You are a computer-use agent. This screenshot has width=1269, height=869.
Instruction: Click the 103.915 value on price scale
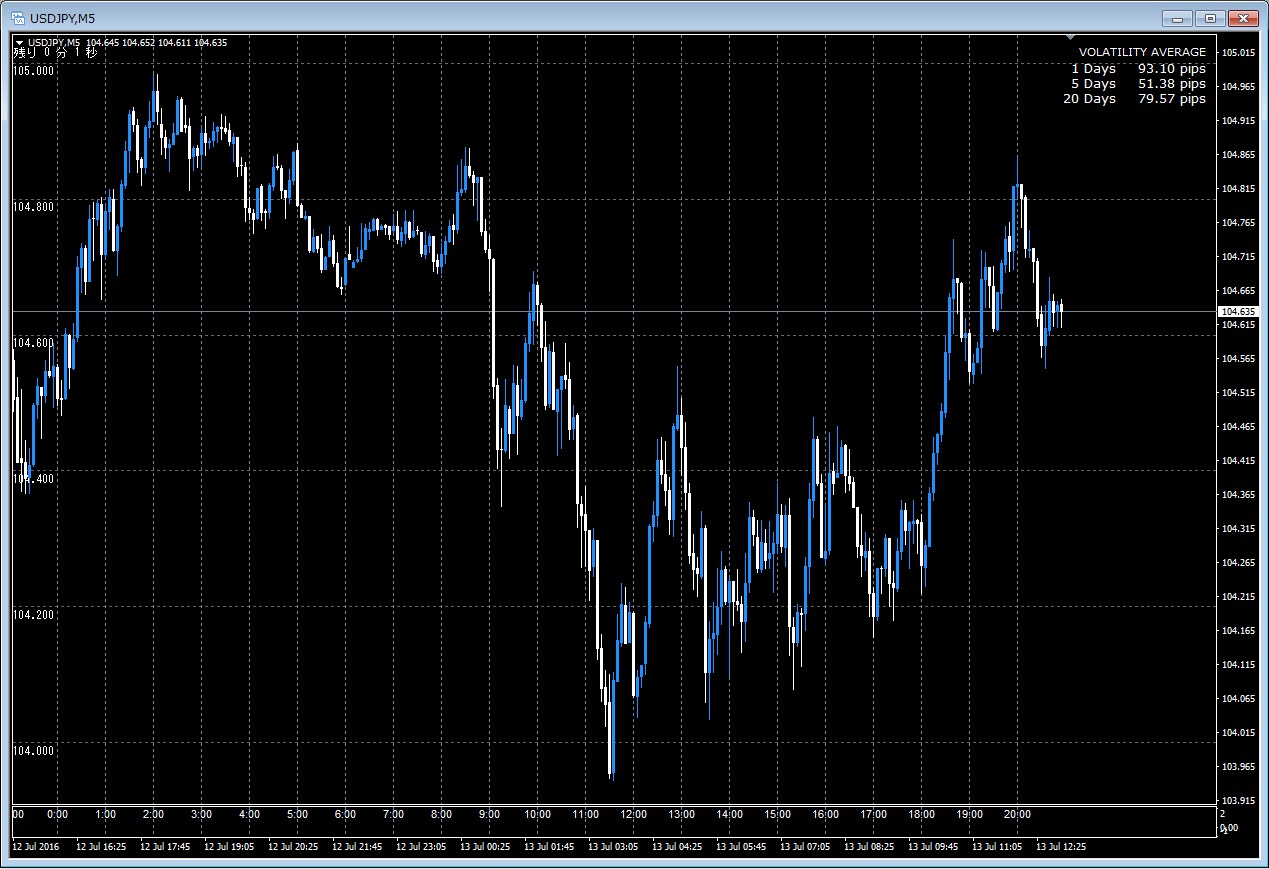(x=1238, y=801)
